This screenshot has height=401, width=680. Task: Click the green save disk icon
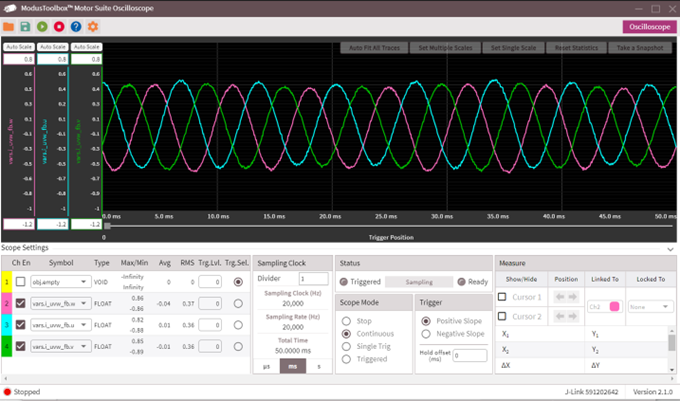coord(26,26)
